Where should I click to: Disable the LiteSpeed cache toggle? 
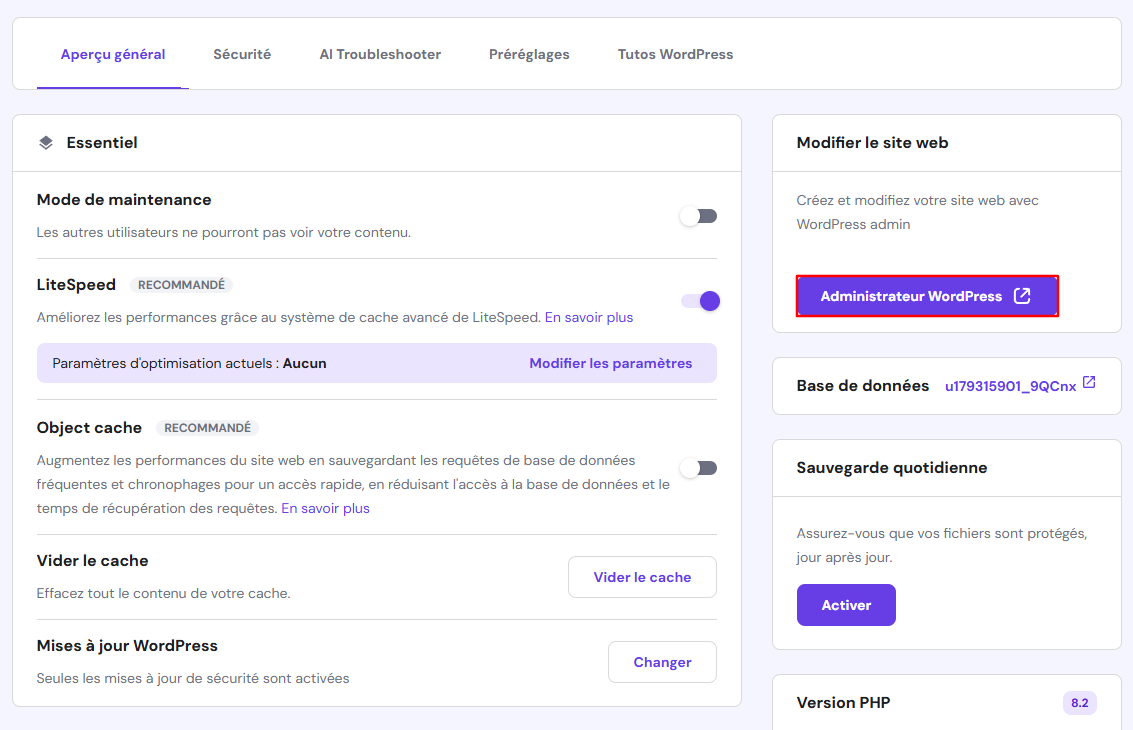698,300
